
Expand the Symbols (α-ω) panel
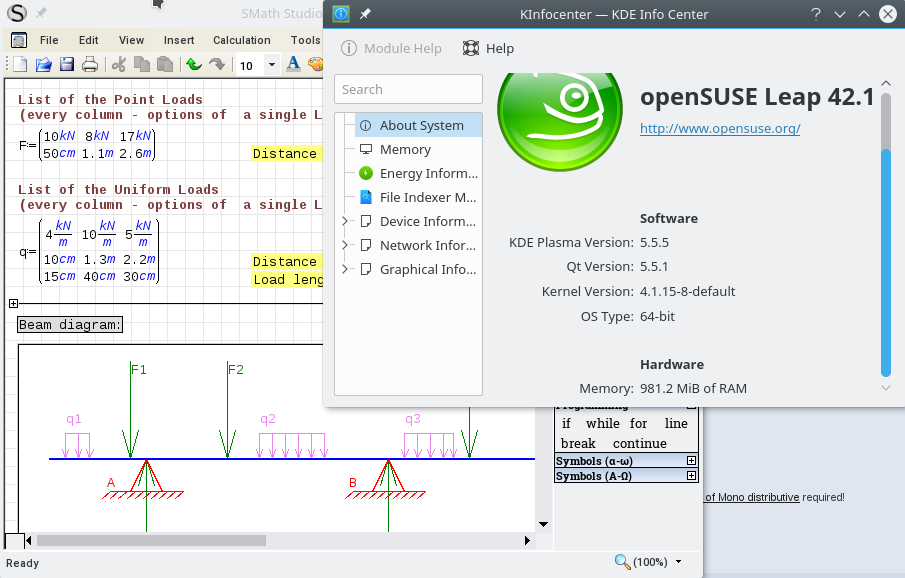tap(691, 461)
